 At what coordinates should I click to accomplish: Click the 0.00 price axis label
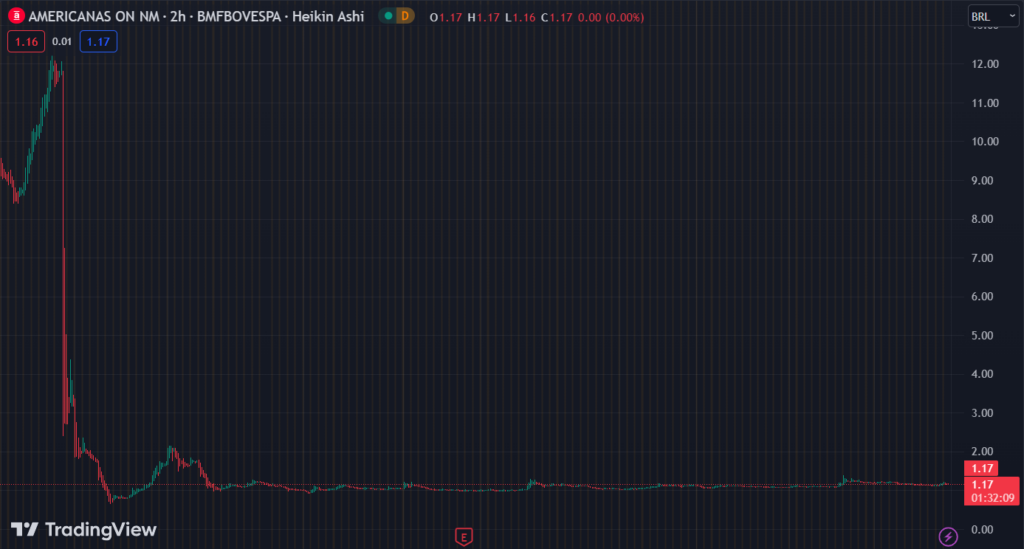click(982, 529)
